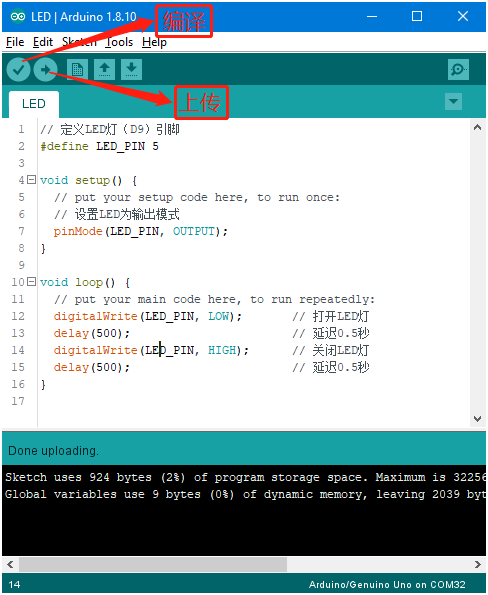Click the '// 设置LED为输出模式' comment
The width and height of the screenshot is (488, 595).
pyautogui.click(x=116, y=214)
